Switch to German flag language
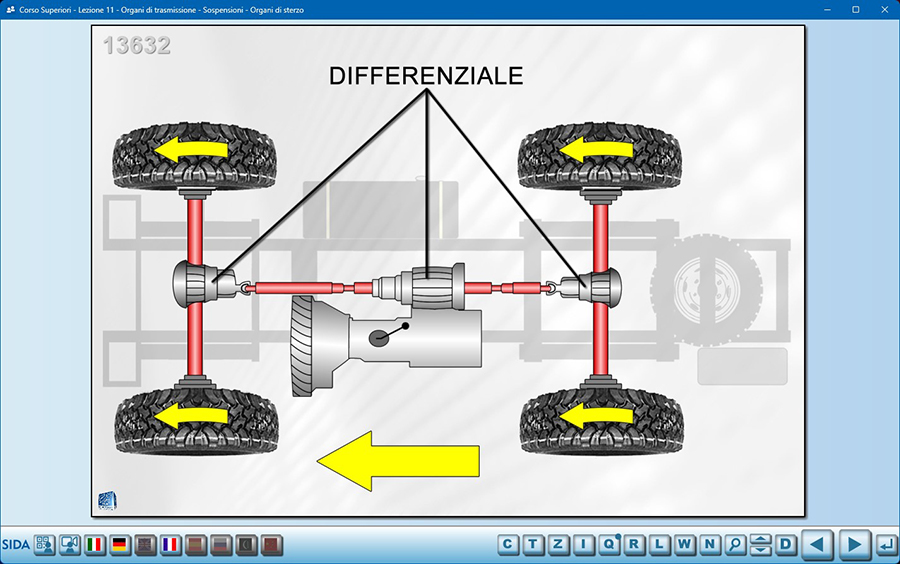The image size is (900, 564). [121, 545]
